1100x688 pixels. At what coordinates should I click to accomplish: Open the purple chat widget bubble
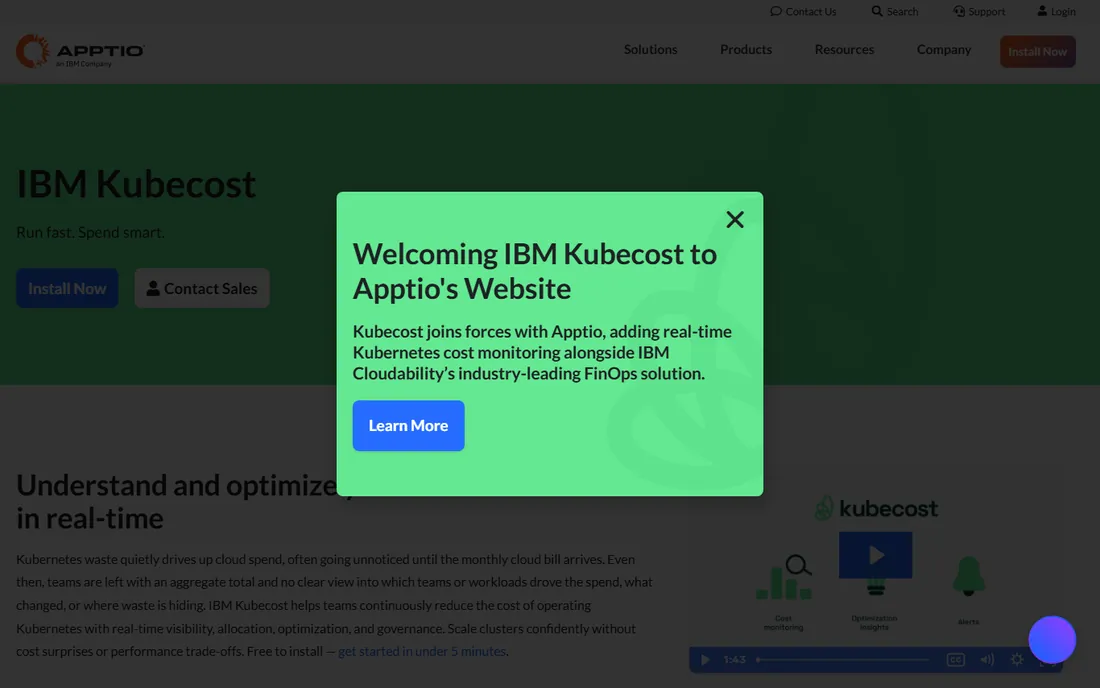[x=1052, y=640]
